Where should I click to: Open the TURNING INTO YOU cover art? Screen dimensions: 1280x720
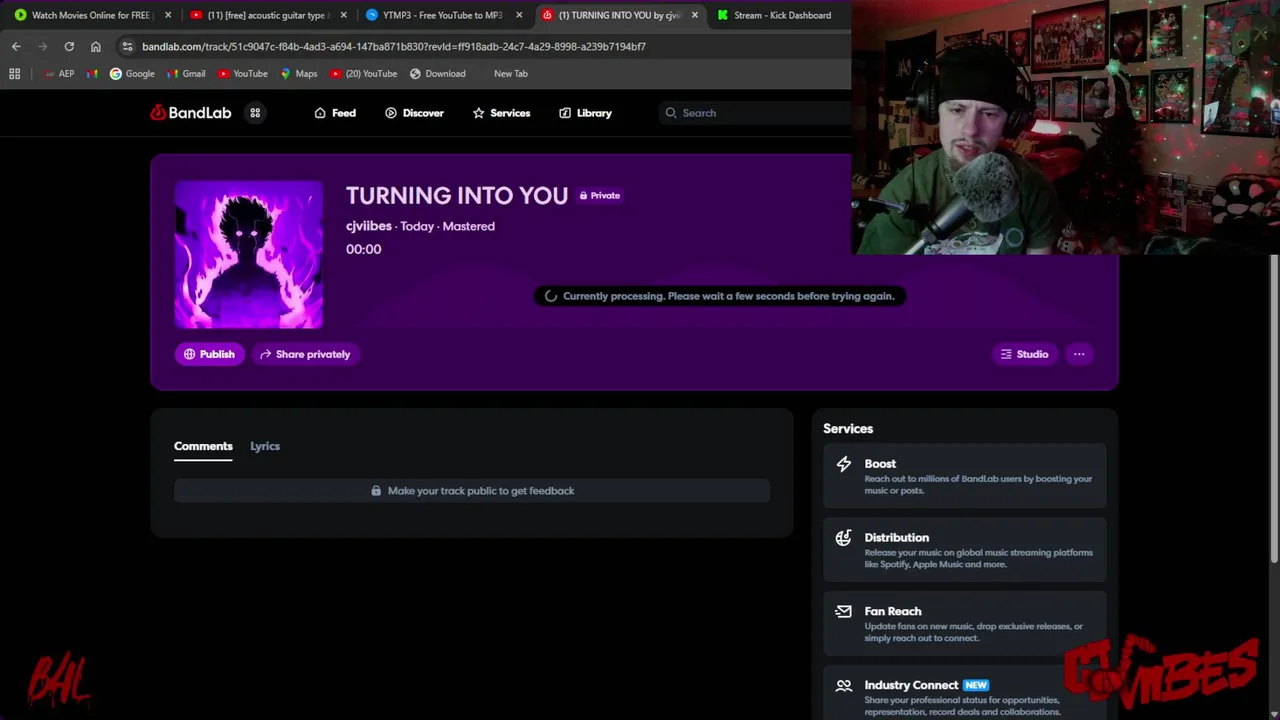(249, 254)
